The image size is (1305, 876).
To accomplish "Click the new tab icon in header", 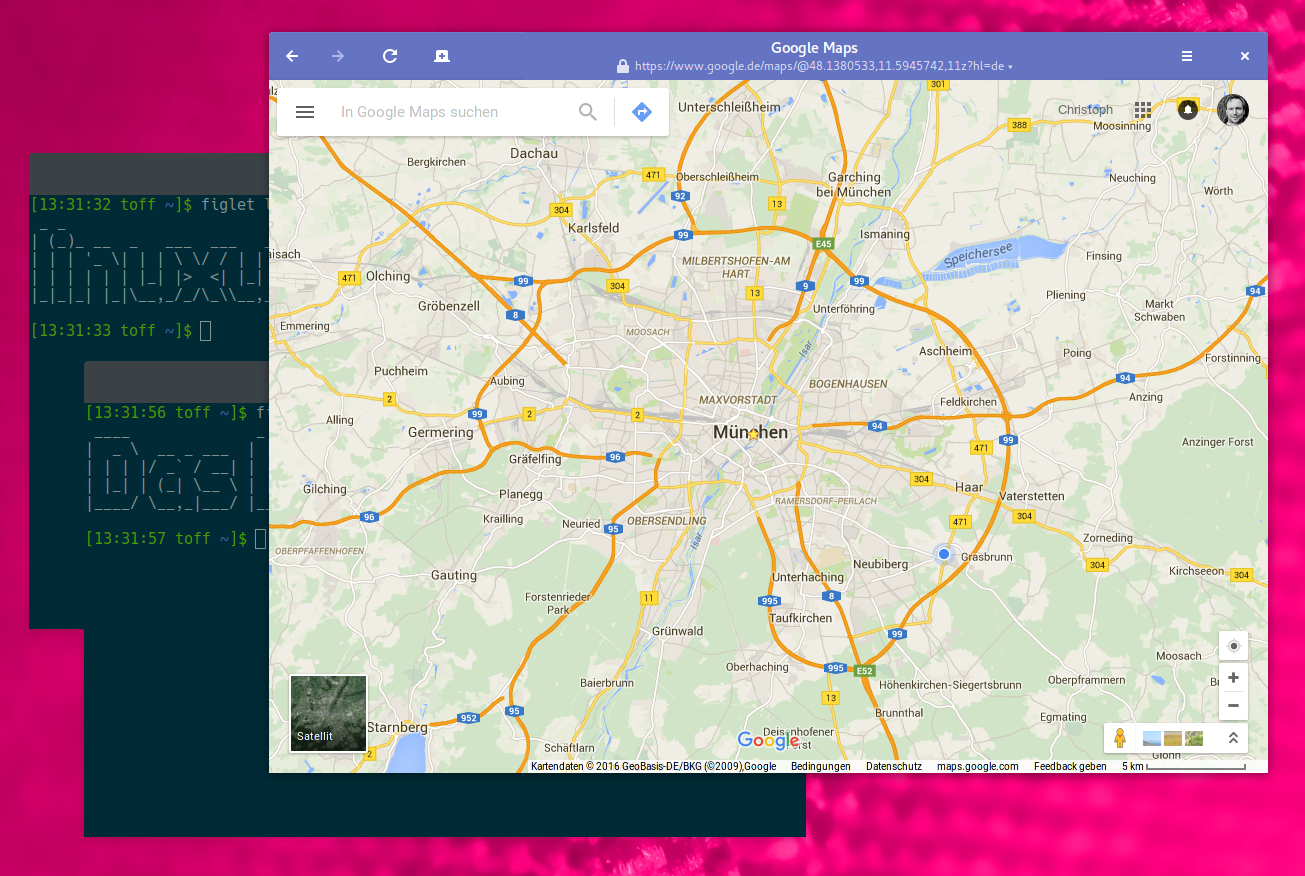I will 442,56.
